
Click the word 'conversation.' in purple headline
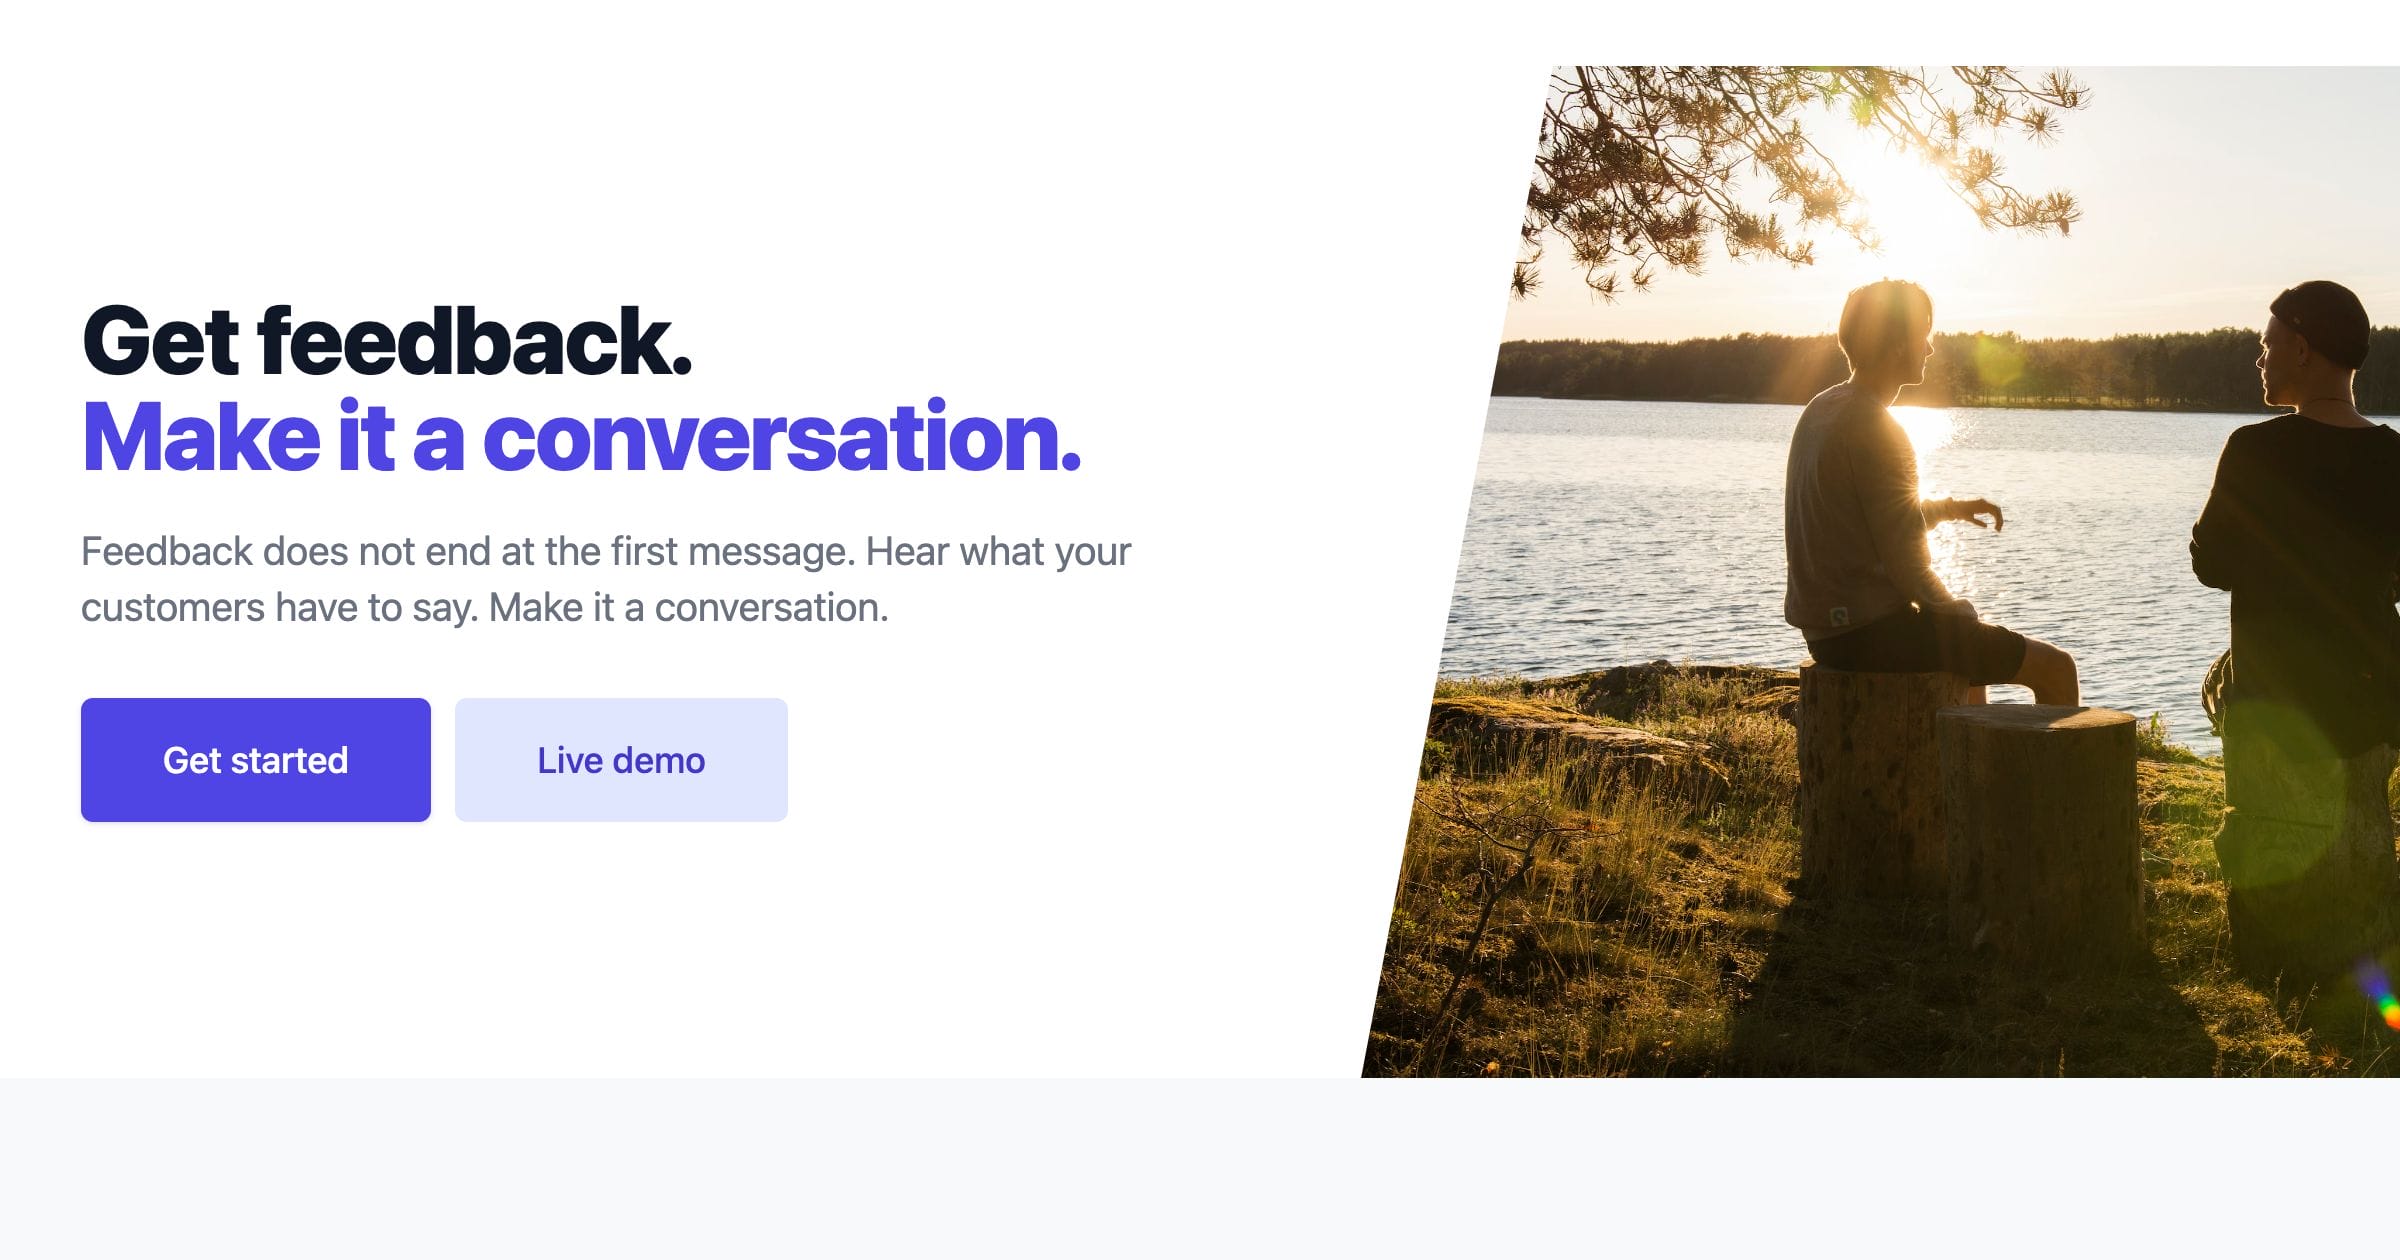coord(782,437)
